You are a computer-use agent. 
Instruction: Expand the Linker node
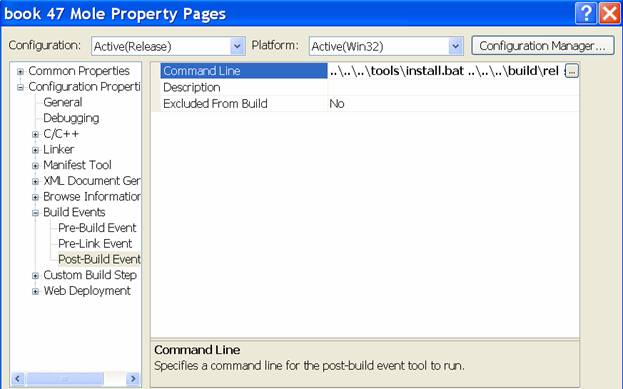[x=35, y=150]
